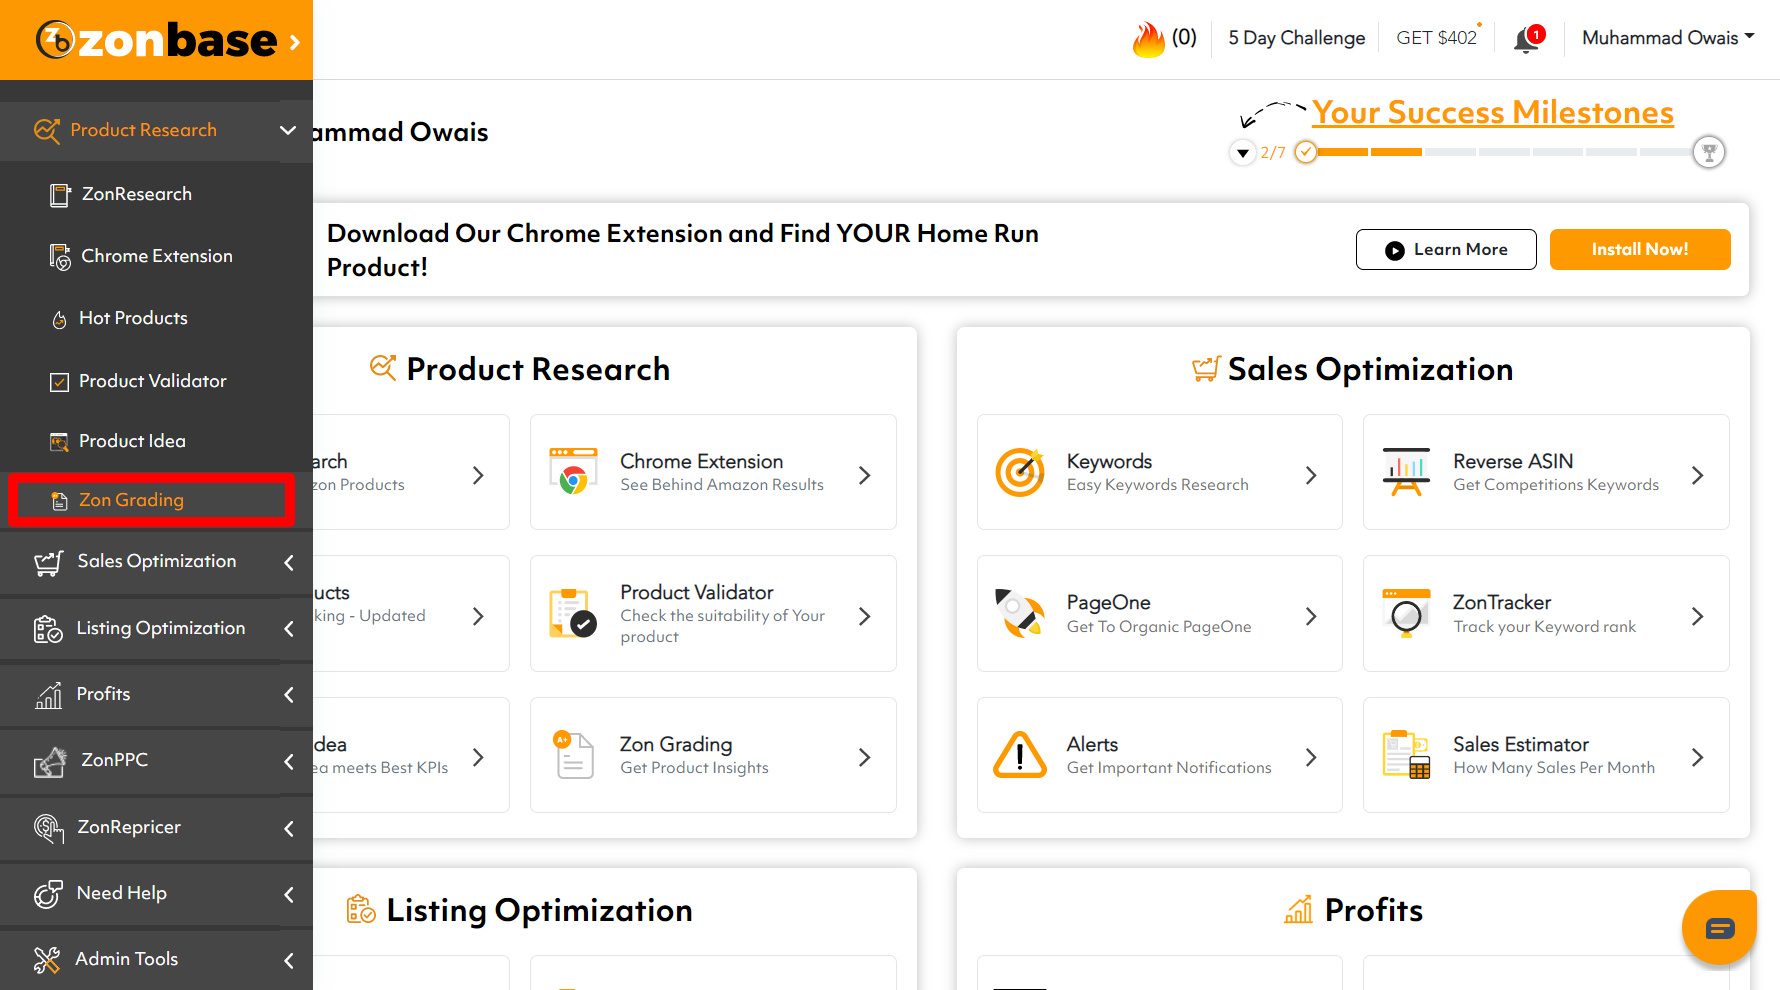Expand the Sales Optimization sidebar chevron
The image size is (1780, 990).
pyautogui.click(x=289, y=563)
